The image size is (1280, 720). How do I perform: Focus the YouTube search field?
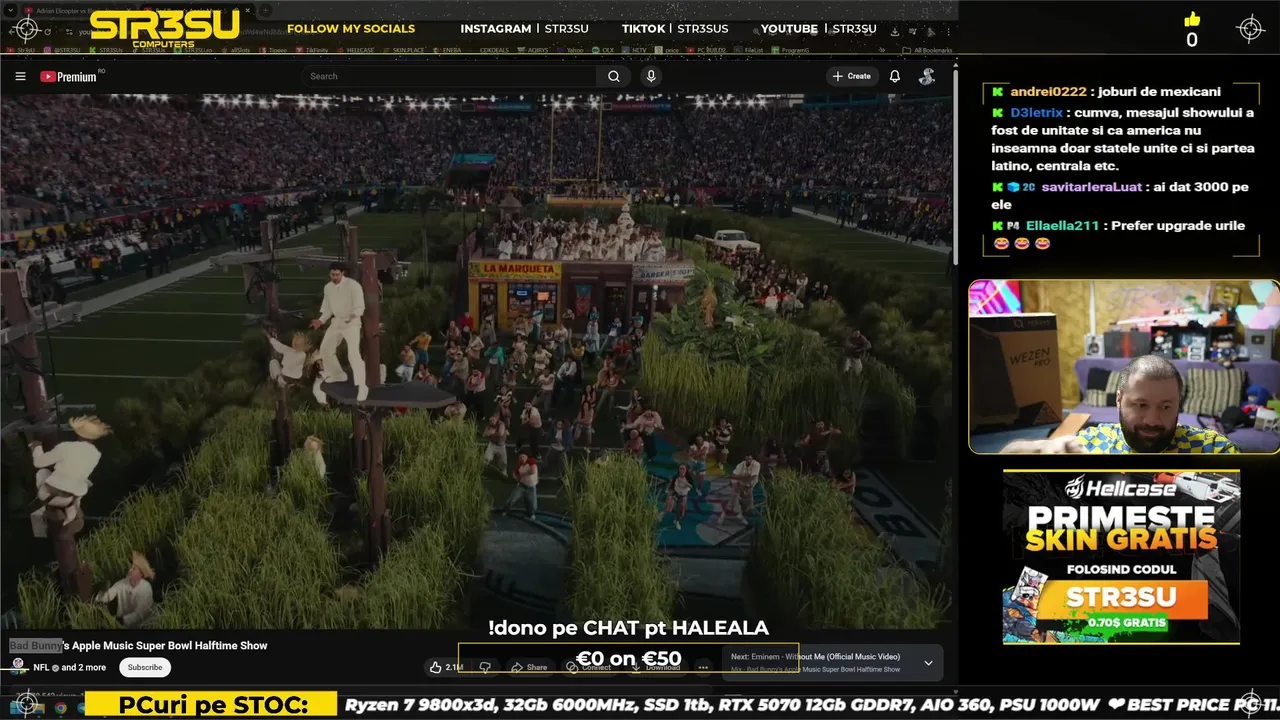pyautogui.click(x=450, y=76)
